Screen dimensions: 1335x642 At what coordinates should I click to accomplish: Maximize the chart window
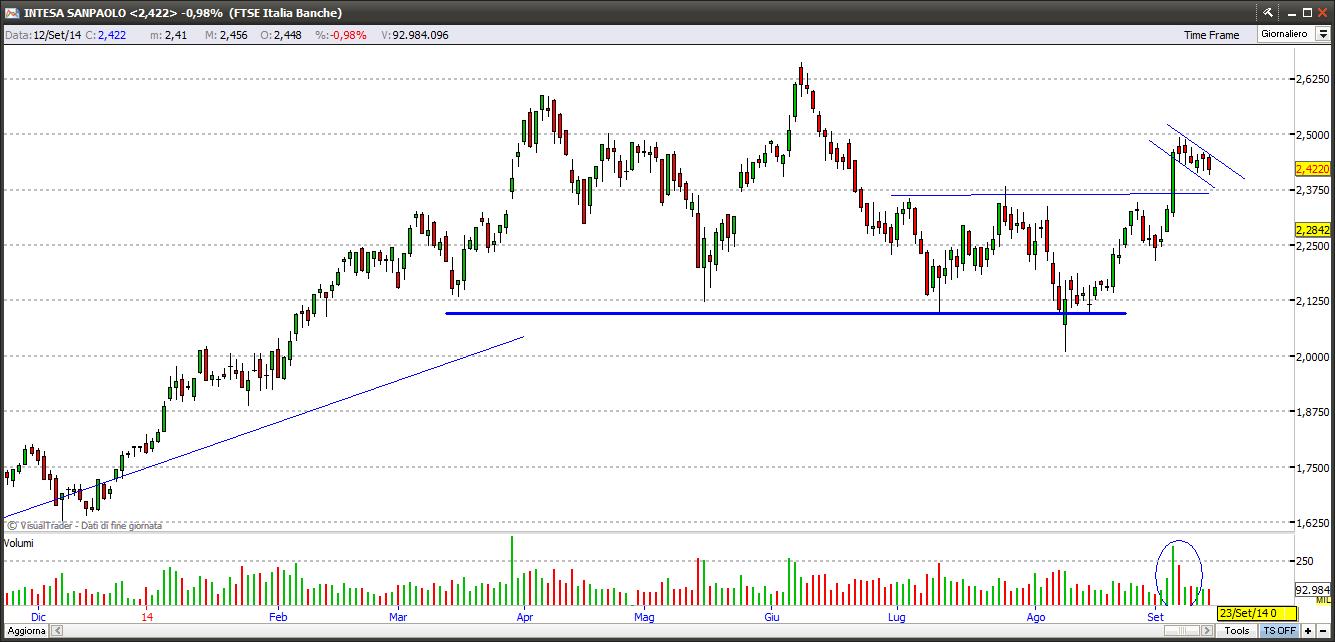tap(1308, 12)
